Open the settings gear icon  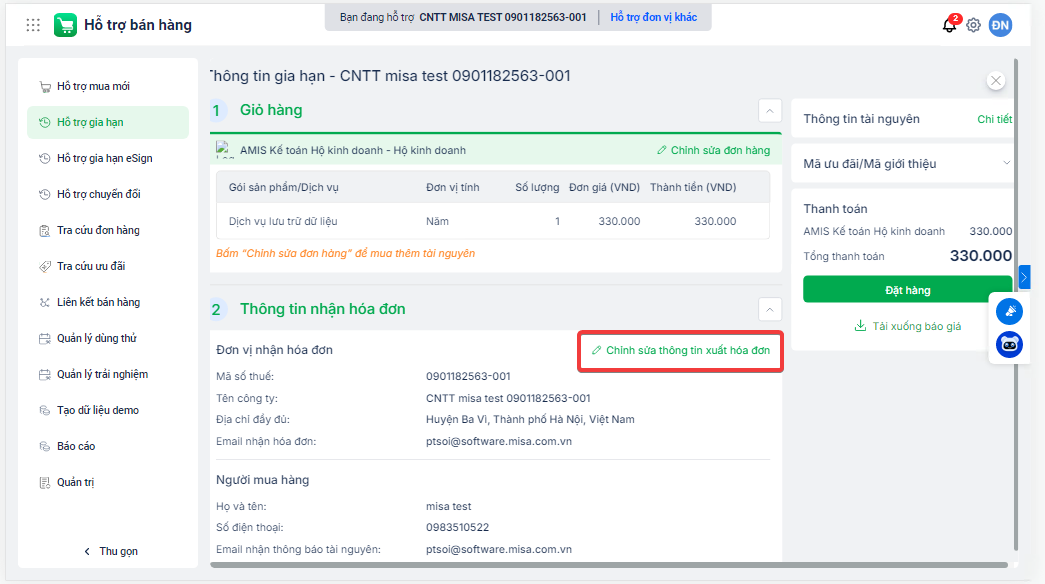tap(973, 25)
